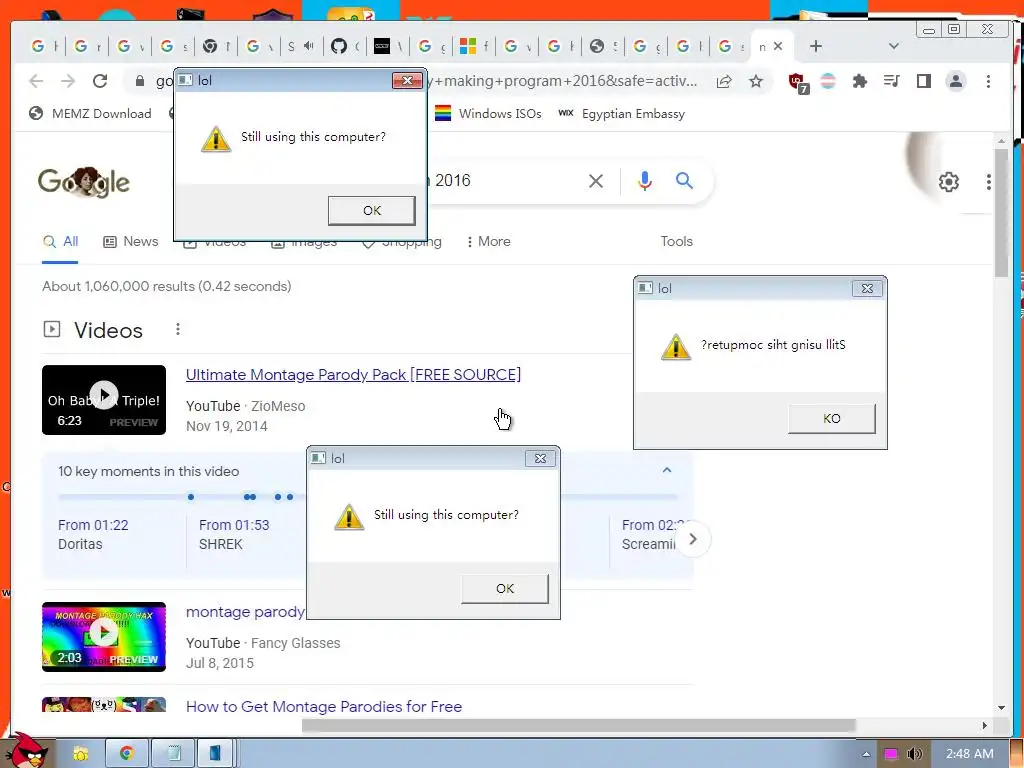Open search Tools

click(676, 242)
